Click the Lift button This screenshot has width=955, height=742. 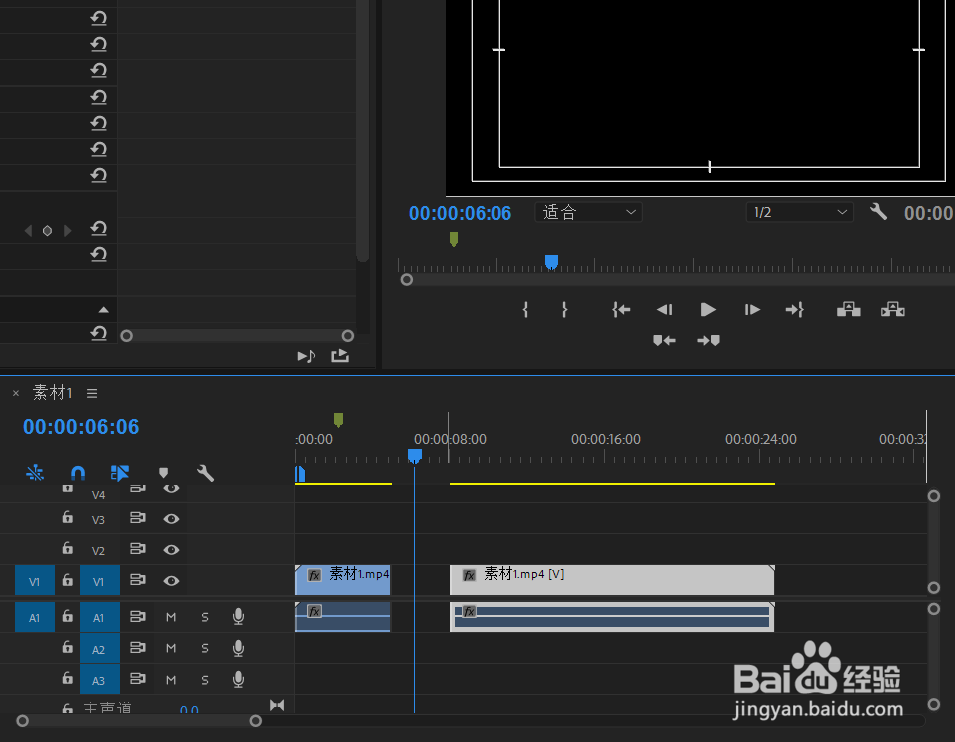848,309
